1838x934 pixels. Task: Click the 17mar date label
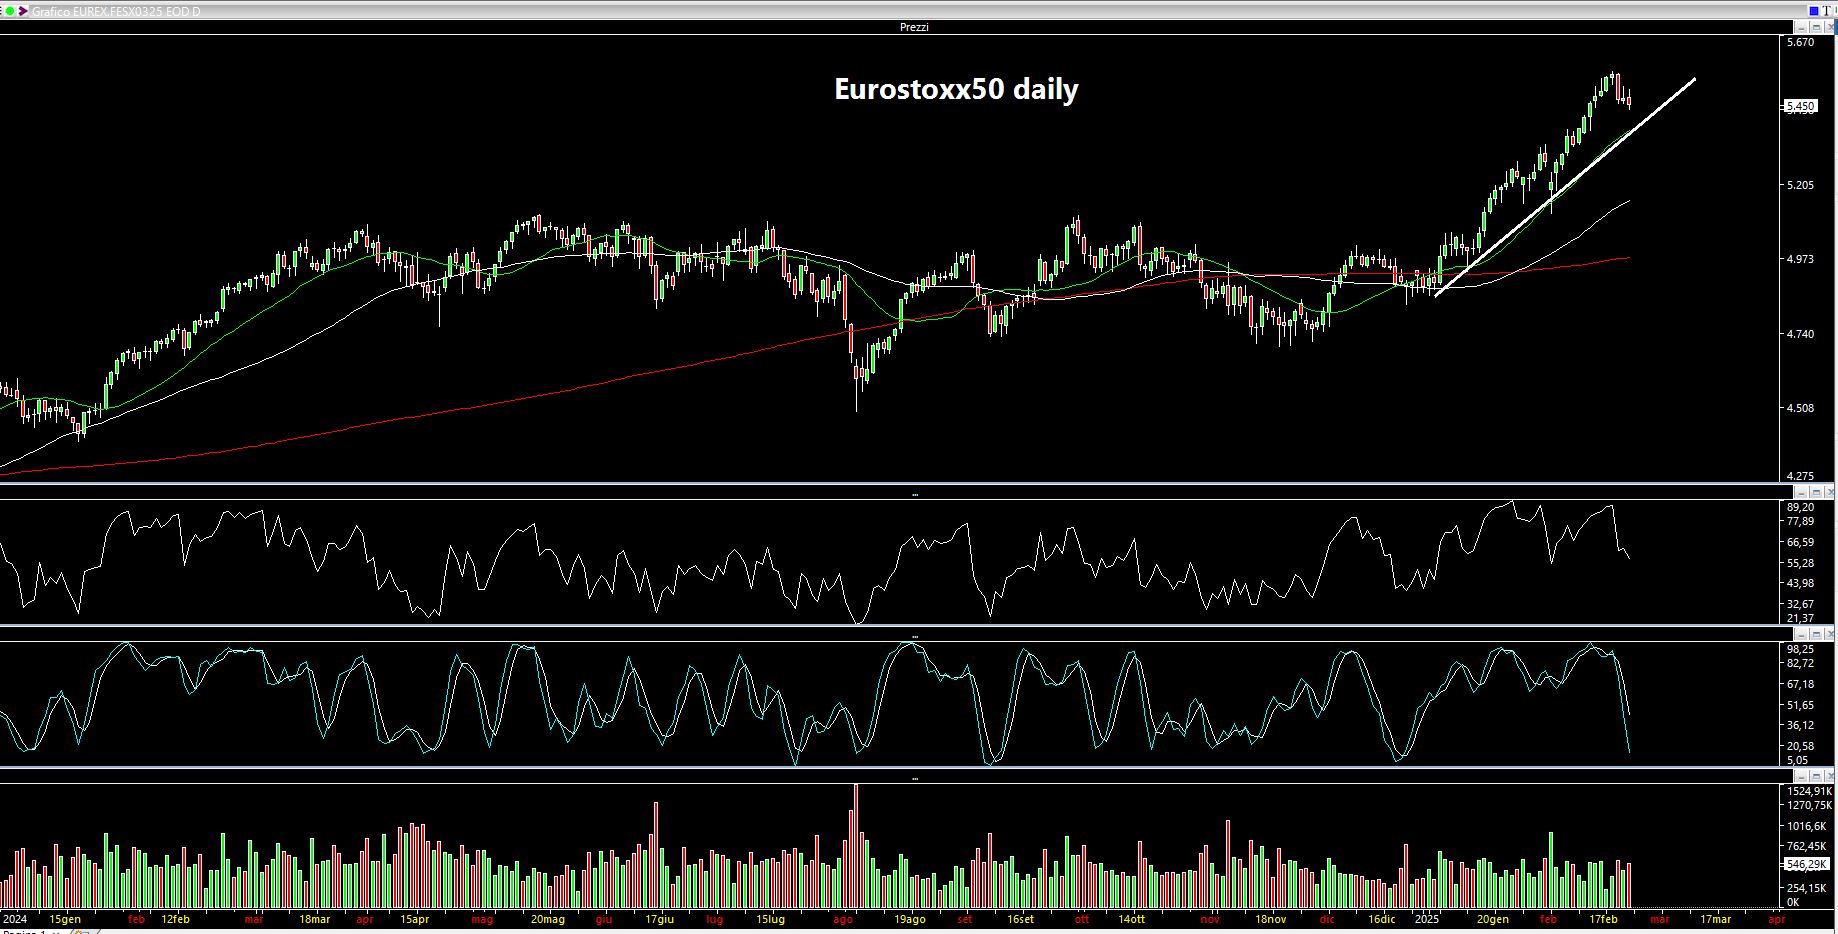pos(1716,919)
